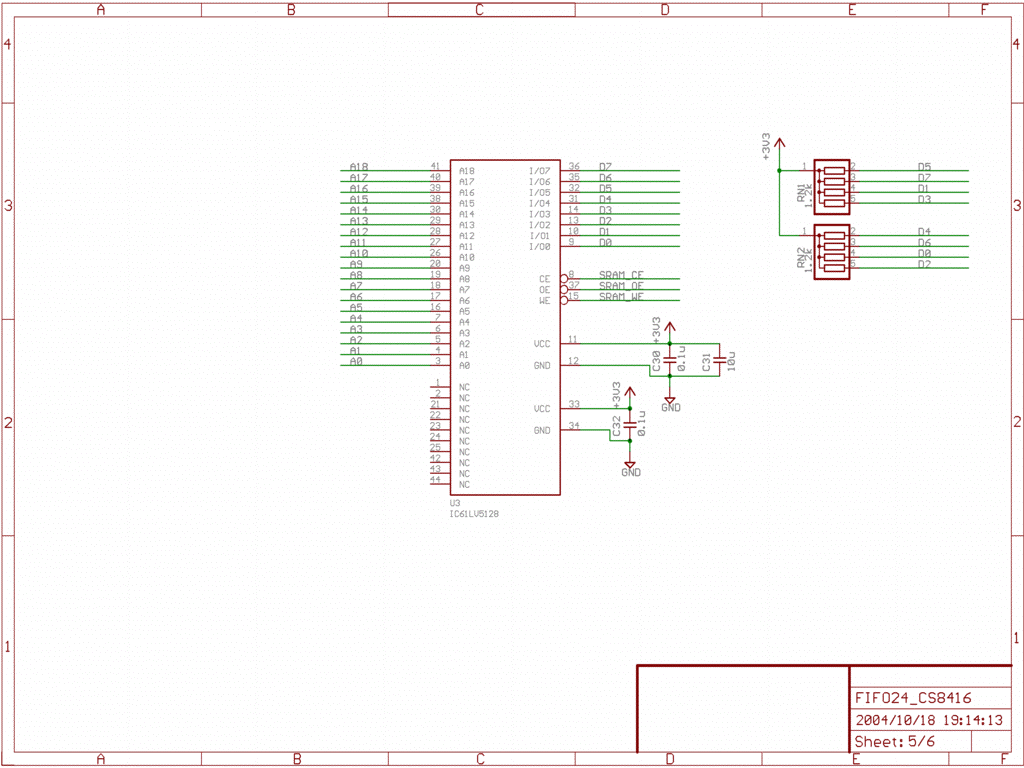Click the D2 net label next to RN2
Image resolution: width=1024 pixels, height=768 pixels.
[924, 264]
